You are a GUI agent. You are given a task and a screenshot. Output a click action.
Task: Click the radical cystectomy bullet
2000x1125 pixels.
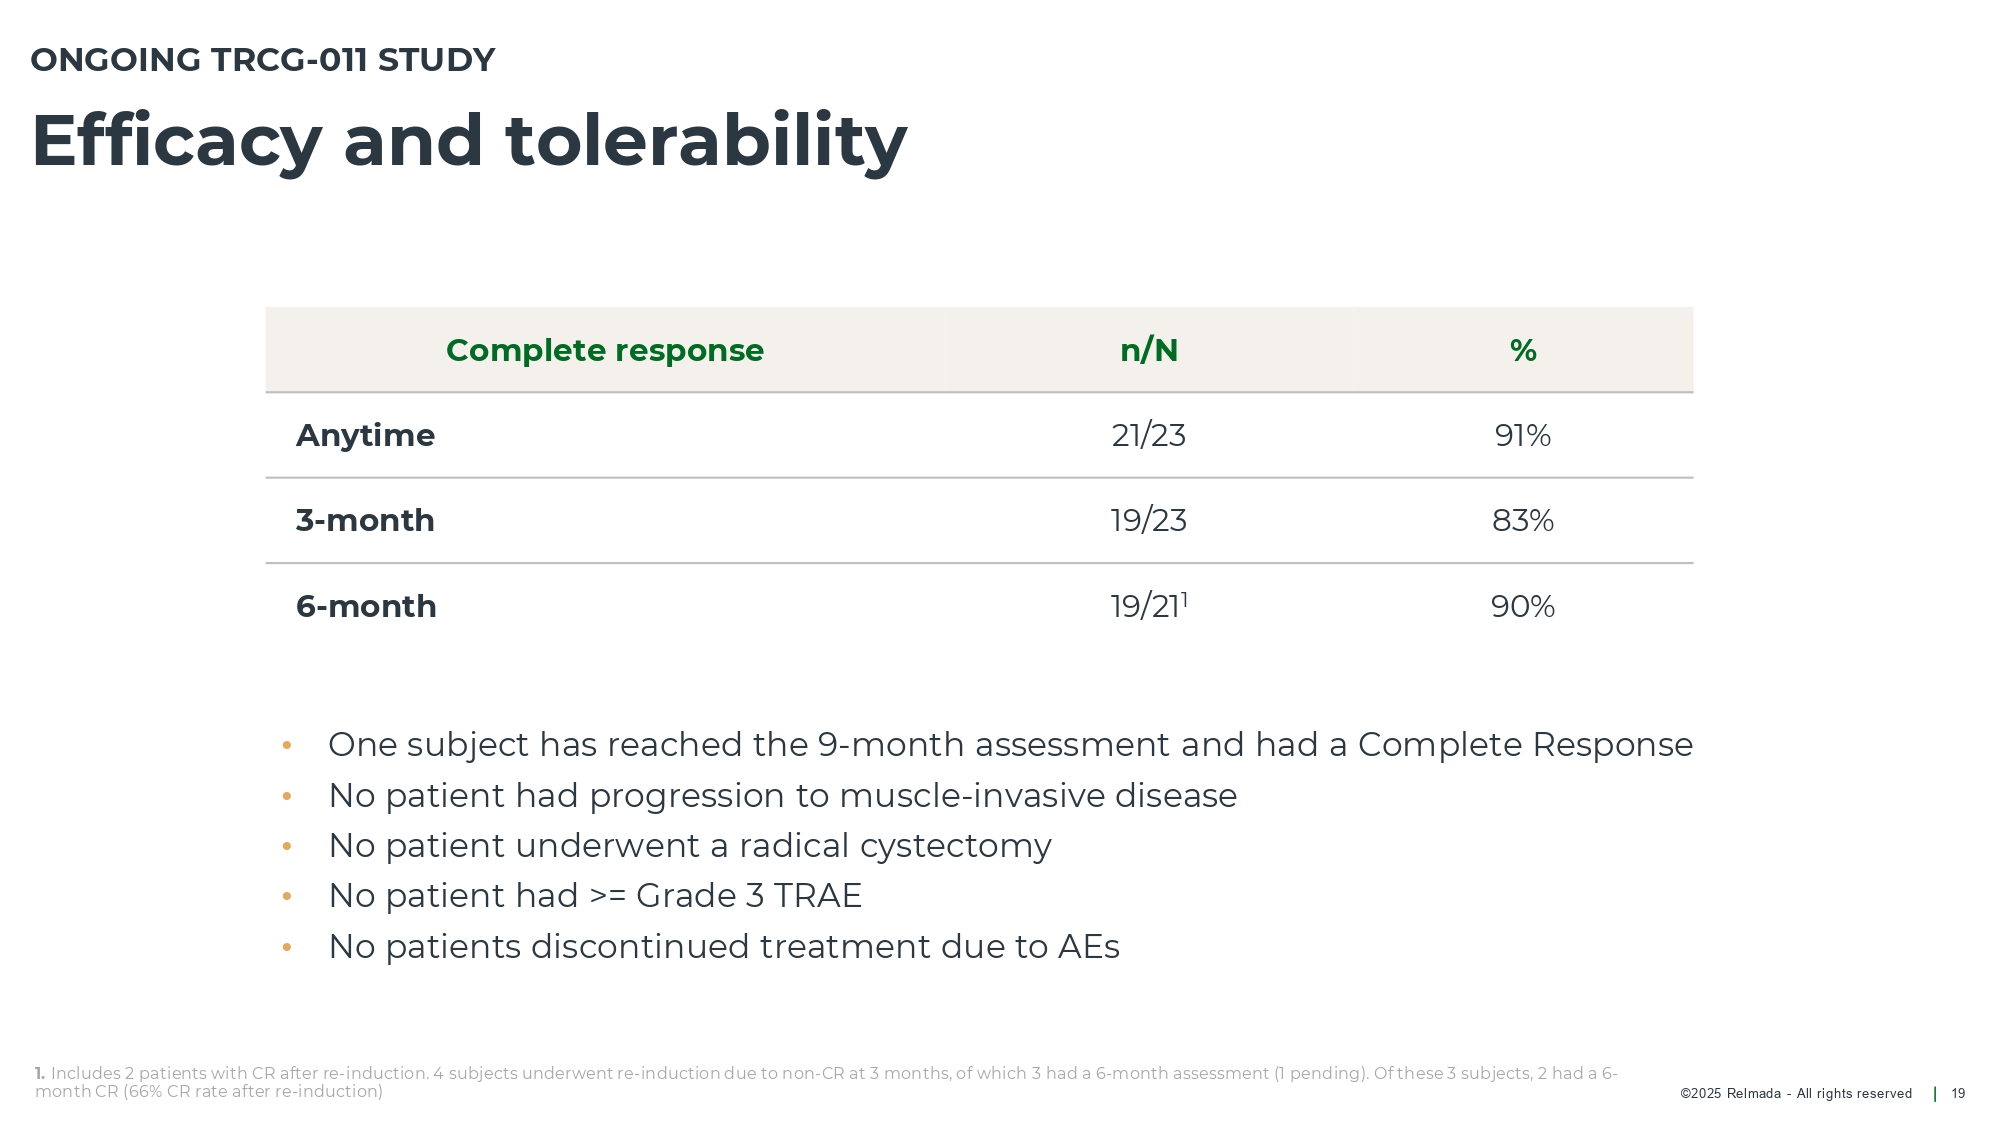click(690, 846)
